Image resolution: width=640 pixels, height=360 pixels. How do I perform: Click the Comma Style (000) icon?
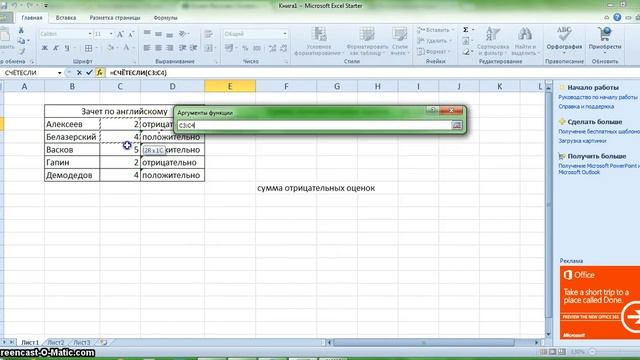[x=257, y=48]
